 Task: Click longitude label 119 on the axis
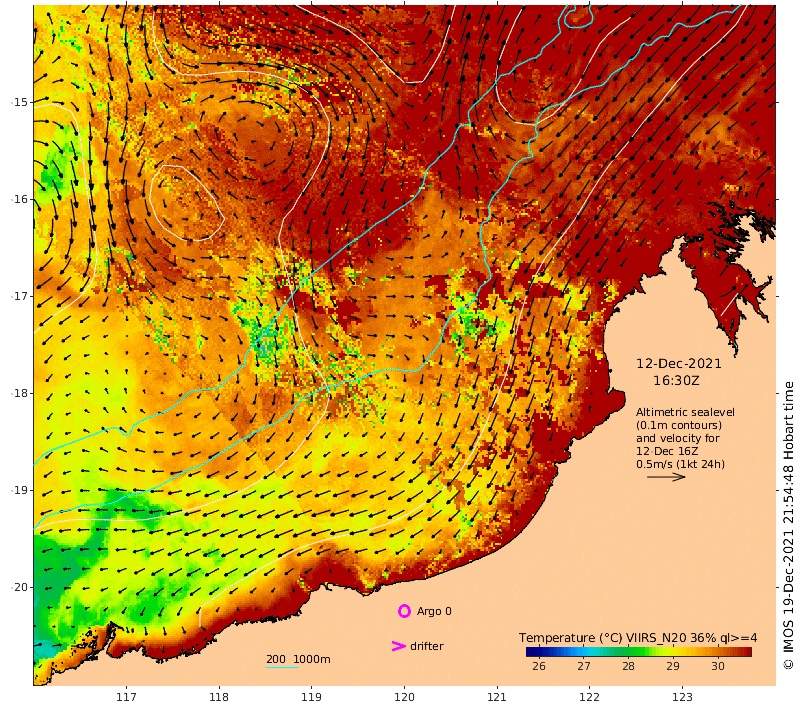click(311, 697)
